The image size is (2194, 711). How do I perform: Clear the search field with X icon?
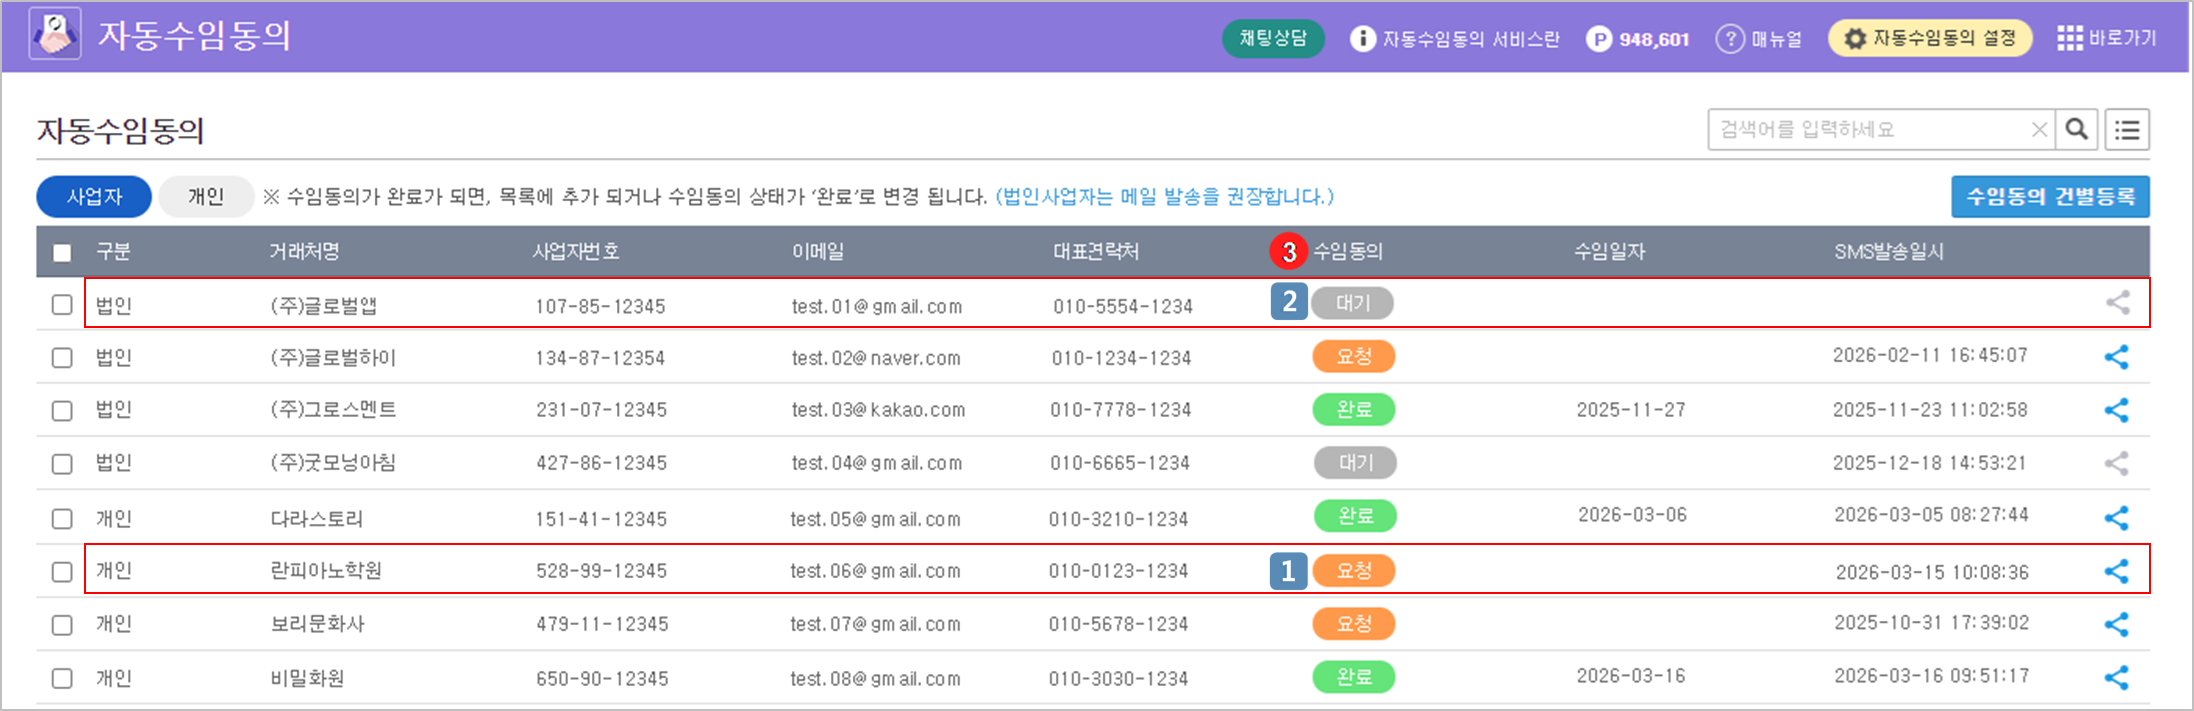tap(2039, 129)
